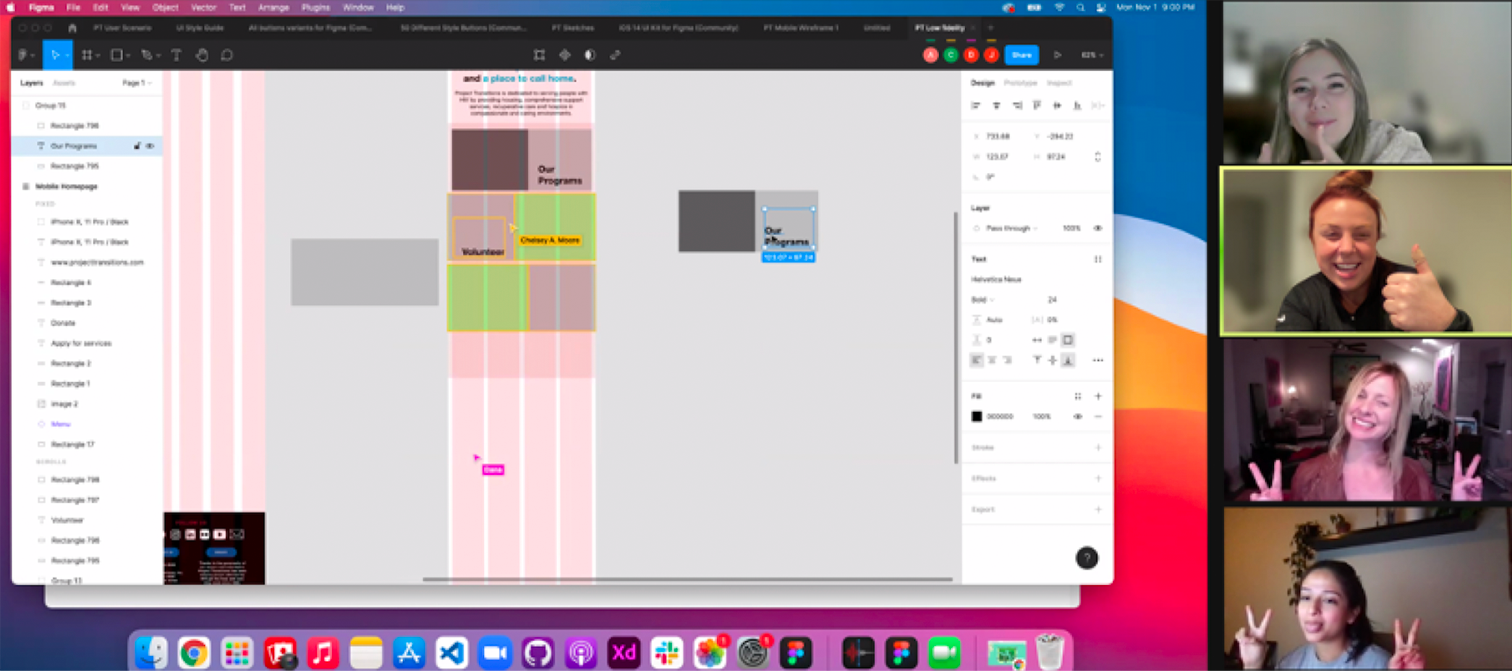Select the Move tool in Figma toolbar
This screenshot has height=671, width=1512.
coord(55,55)
